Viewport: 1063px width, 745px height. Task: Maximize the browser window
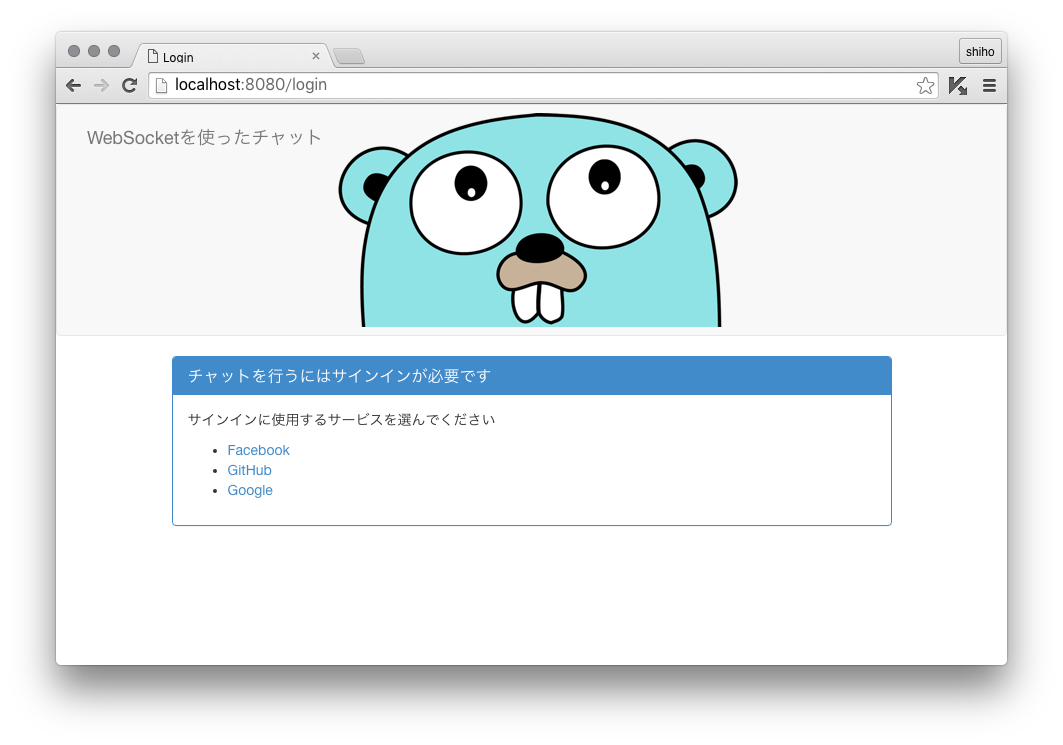click(114, 51)
